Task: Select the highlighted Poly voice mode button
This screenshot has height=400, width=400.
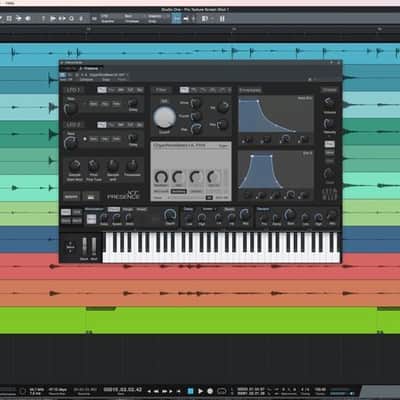Action: (330, 144)
